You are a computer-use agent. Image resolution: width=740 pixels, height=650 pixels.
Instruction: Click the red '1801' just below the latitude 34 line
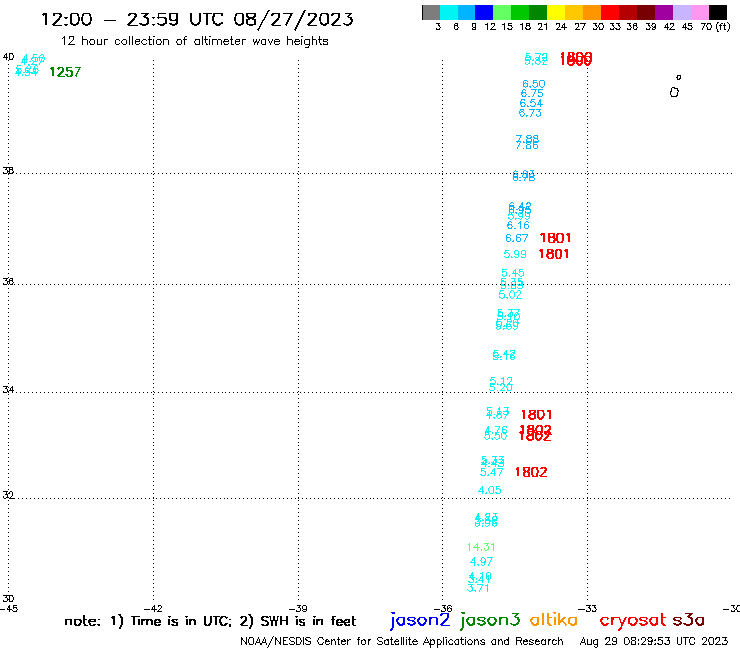(x=537, y=415)
